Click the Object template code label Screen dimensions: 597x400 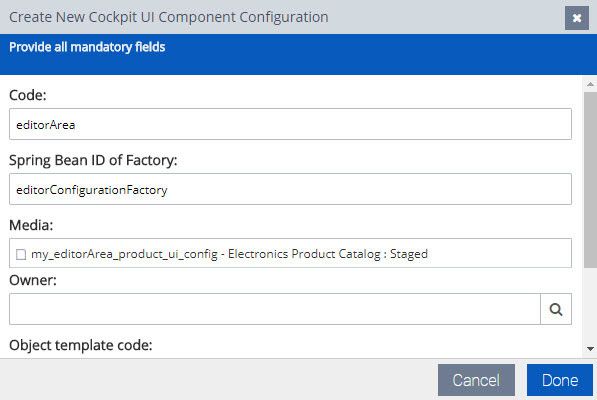[x=81, y=345]
